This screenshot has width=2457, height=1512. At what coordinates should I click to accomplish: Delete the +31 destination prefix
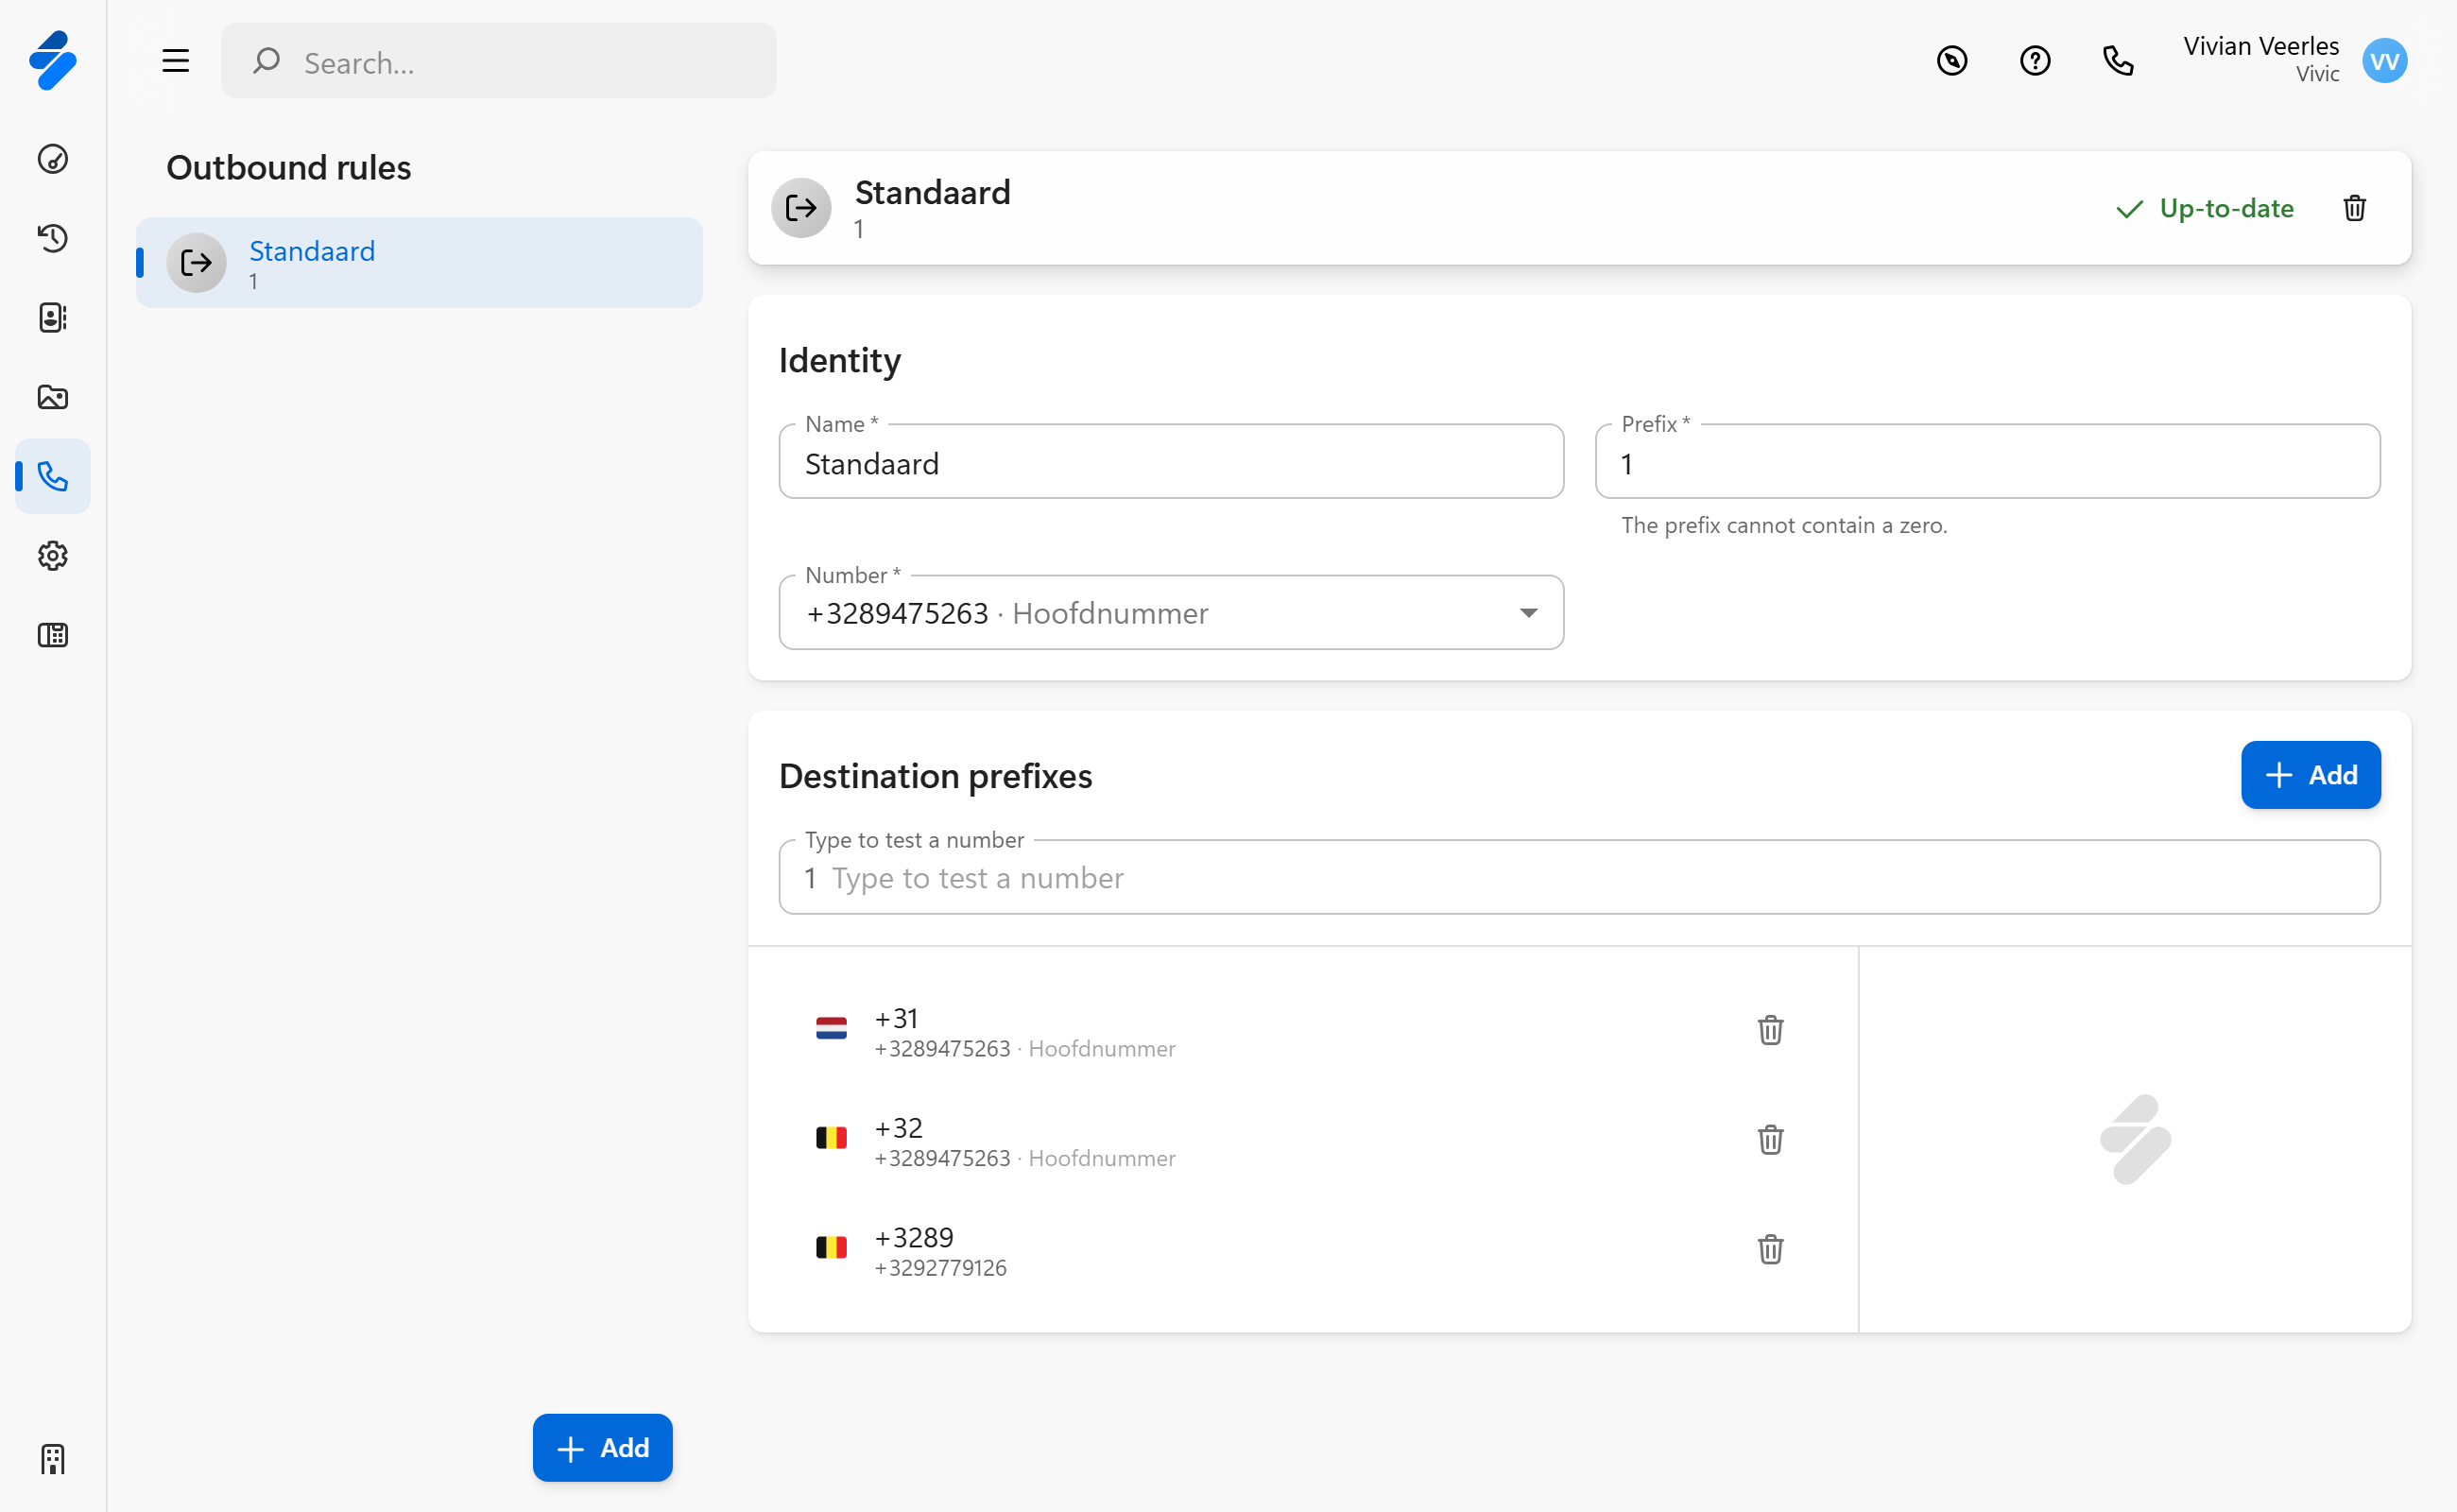(1770, 1030)
